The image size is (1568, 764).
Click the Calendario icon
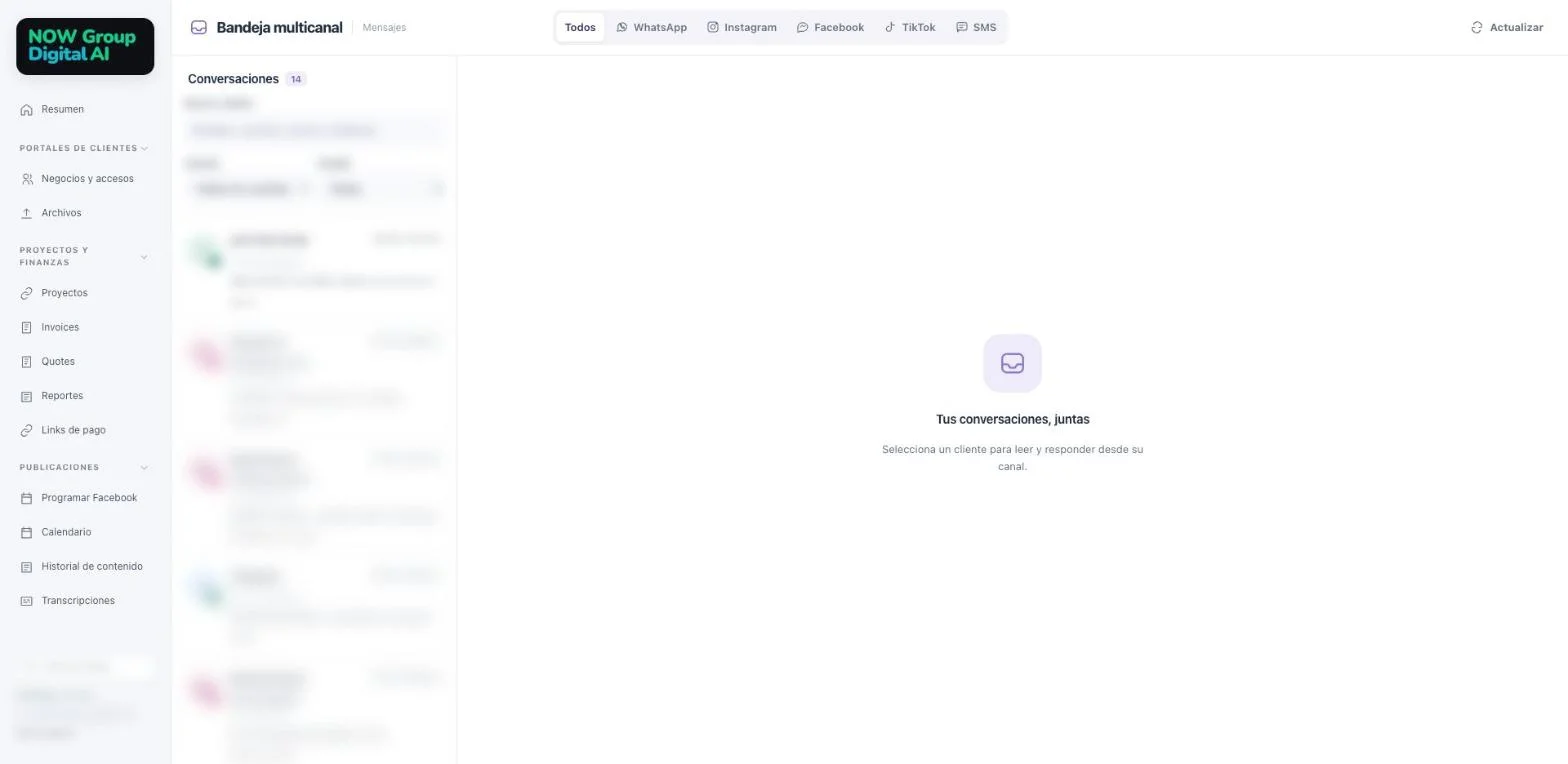[27, 533]
